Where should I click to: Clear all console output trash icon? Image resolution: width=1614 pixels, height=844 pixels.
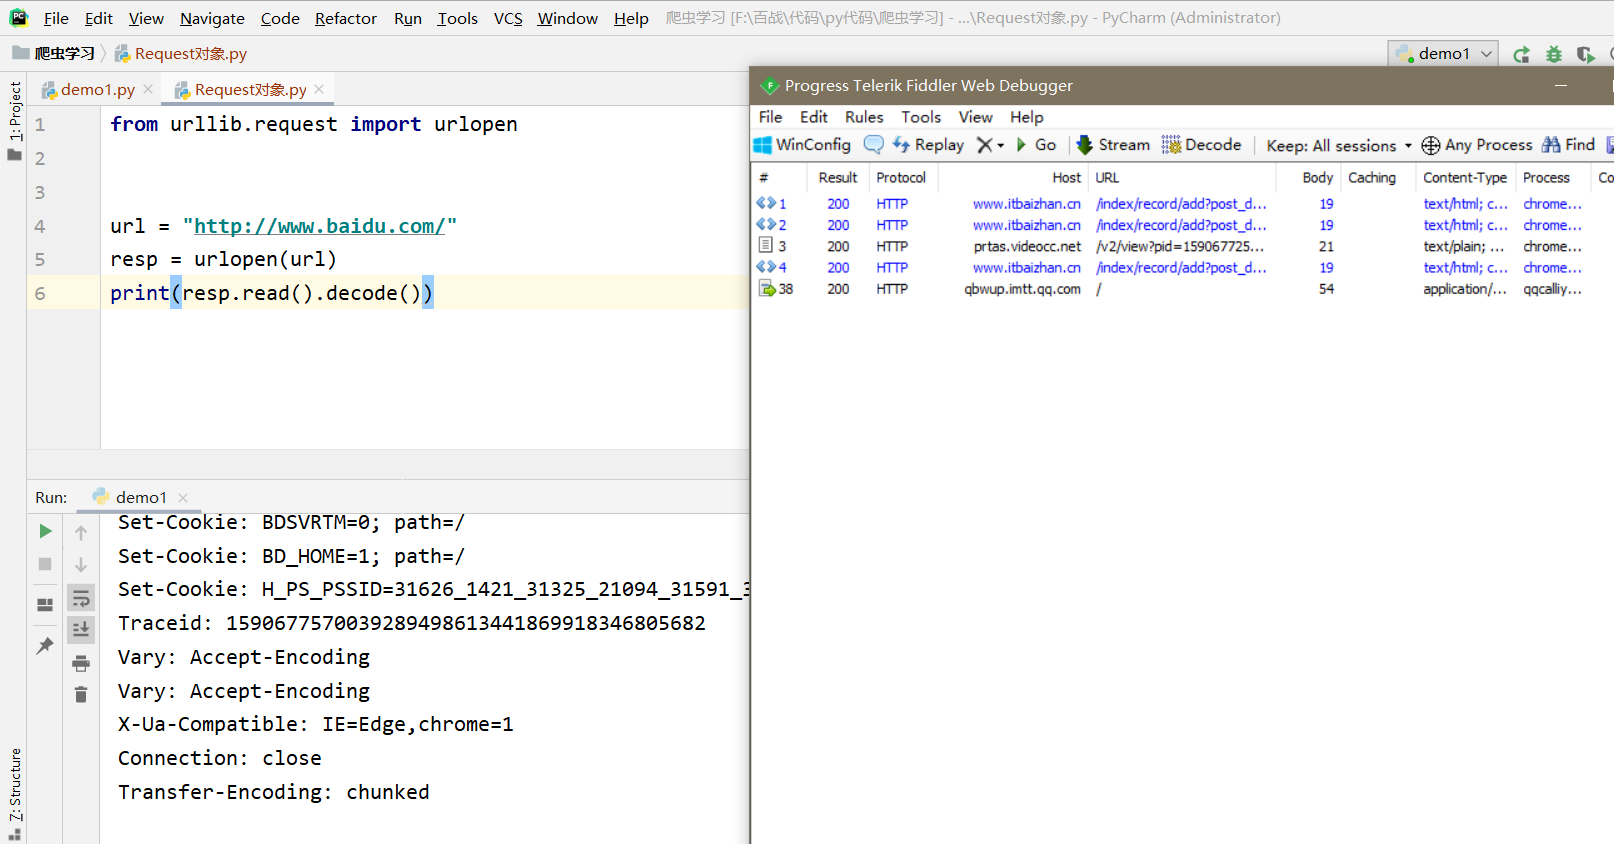(81, 694)
